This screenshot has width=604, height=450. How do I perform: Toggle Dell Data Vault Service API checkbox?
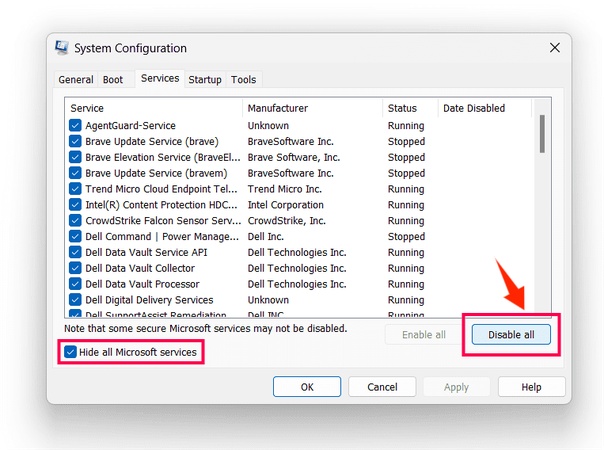click(75, 252)
